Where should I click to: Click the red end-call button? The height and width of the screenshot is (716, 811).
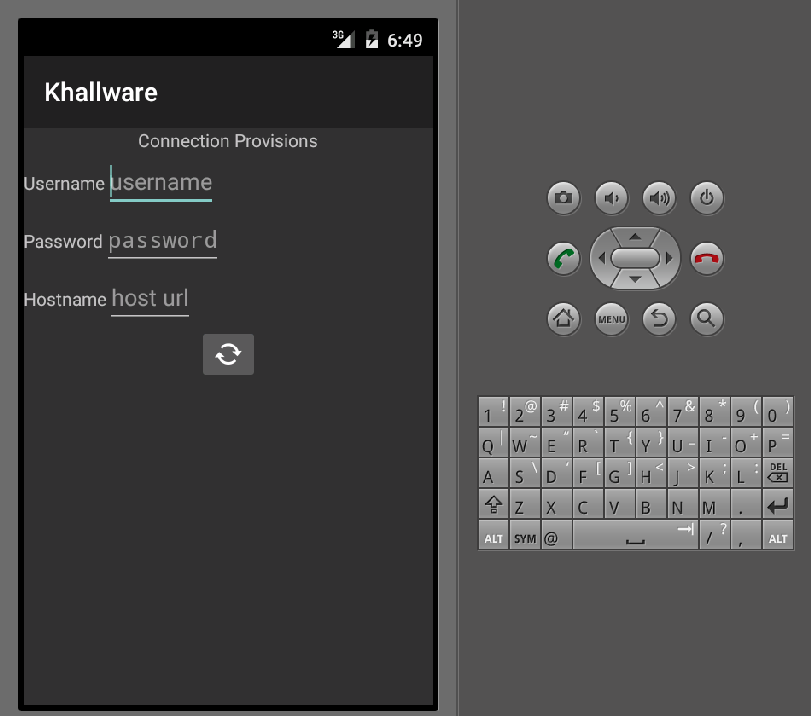pos(707,258)
